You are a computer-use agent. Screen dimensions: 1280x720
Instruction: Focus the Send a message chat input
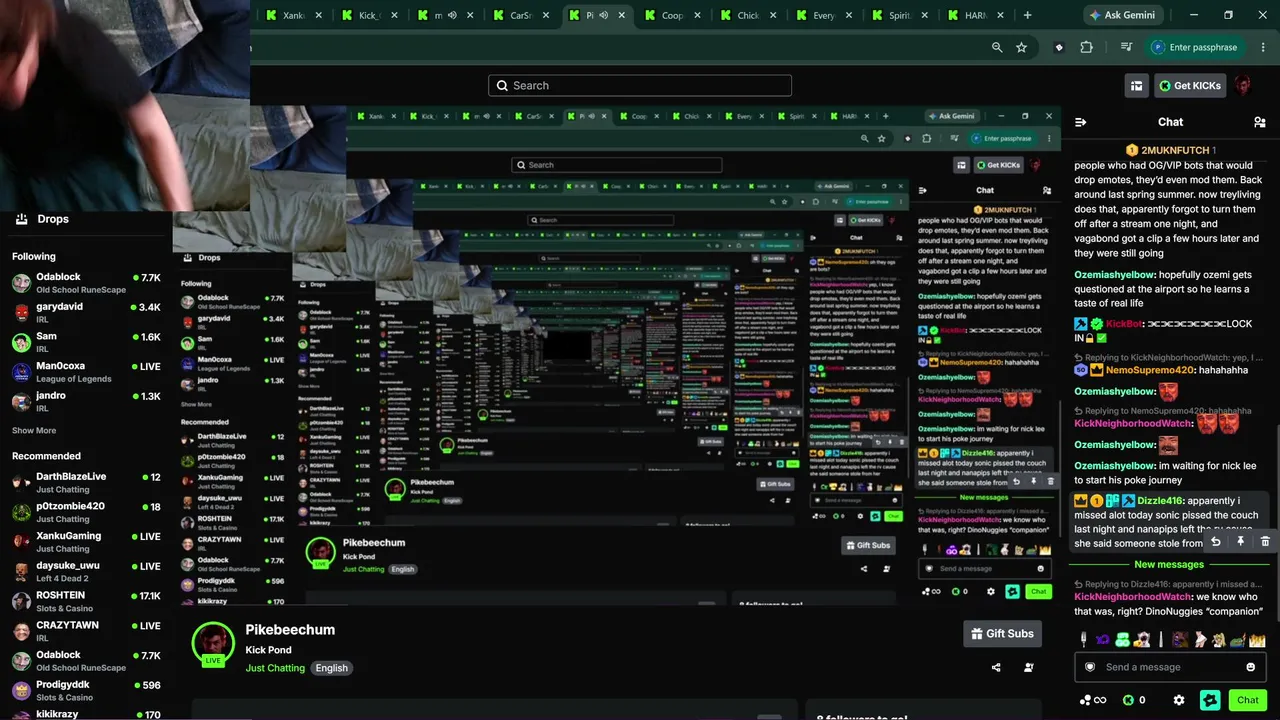click(x=1170, y=667)
